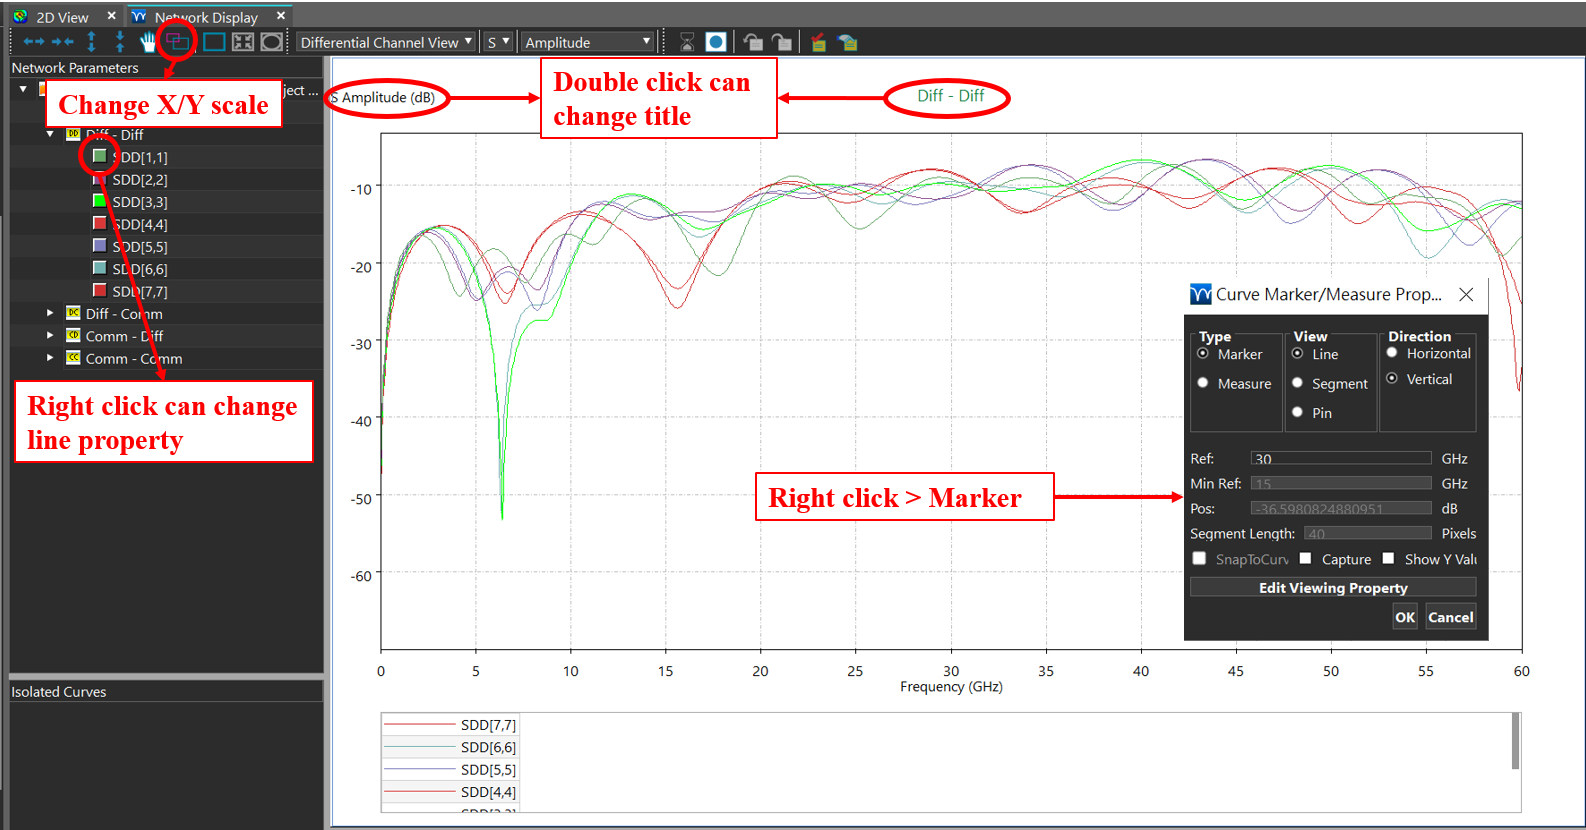Click the 2D View tab icon

[x=20, y=16]
